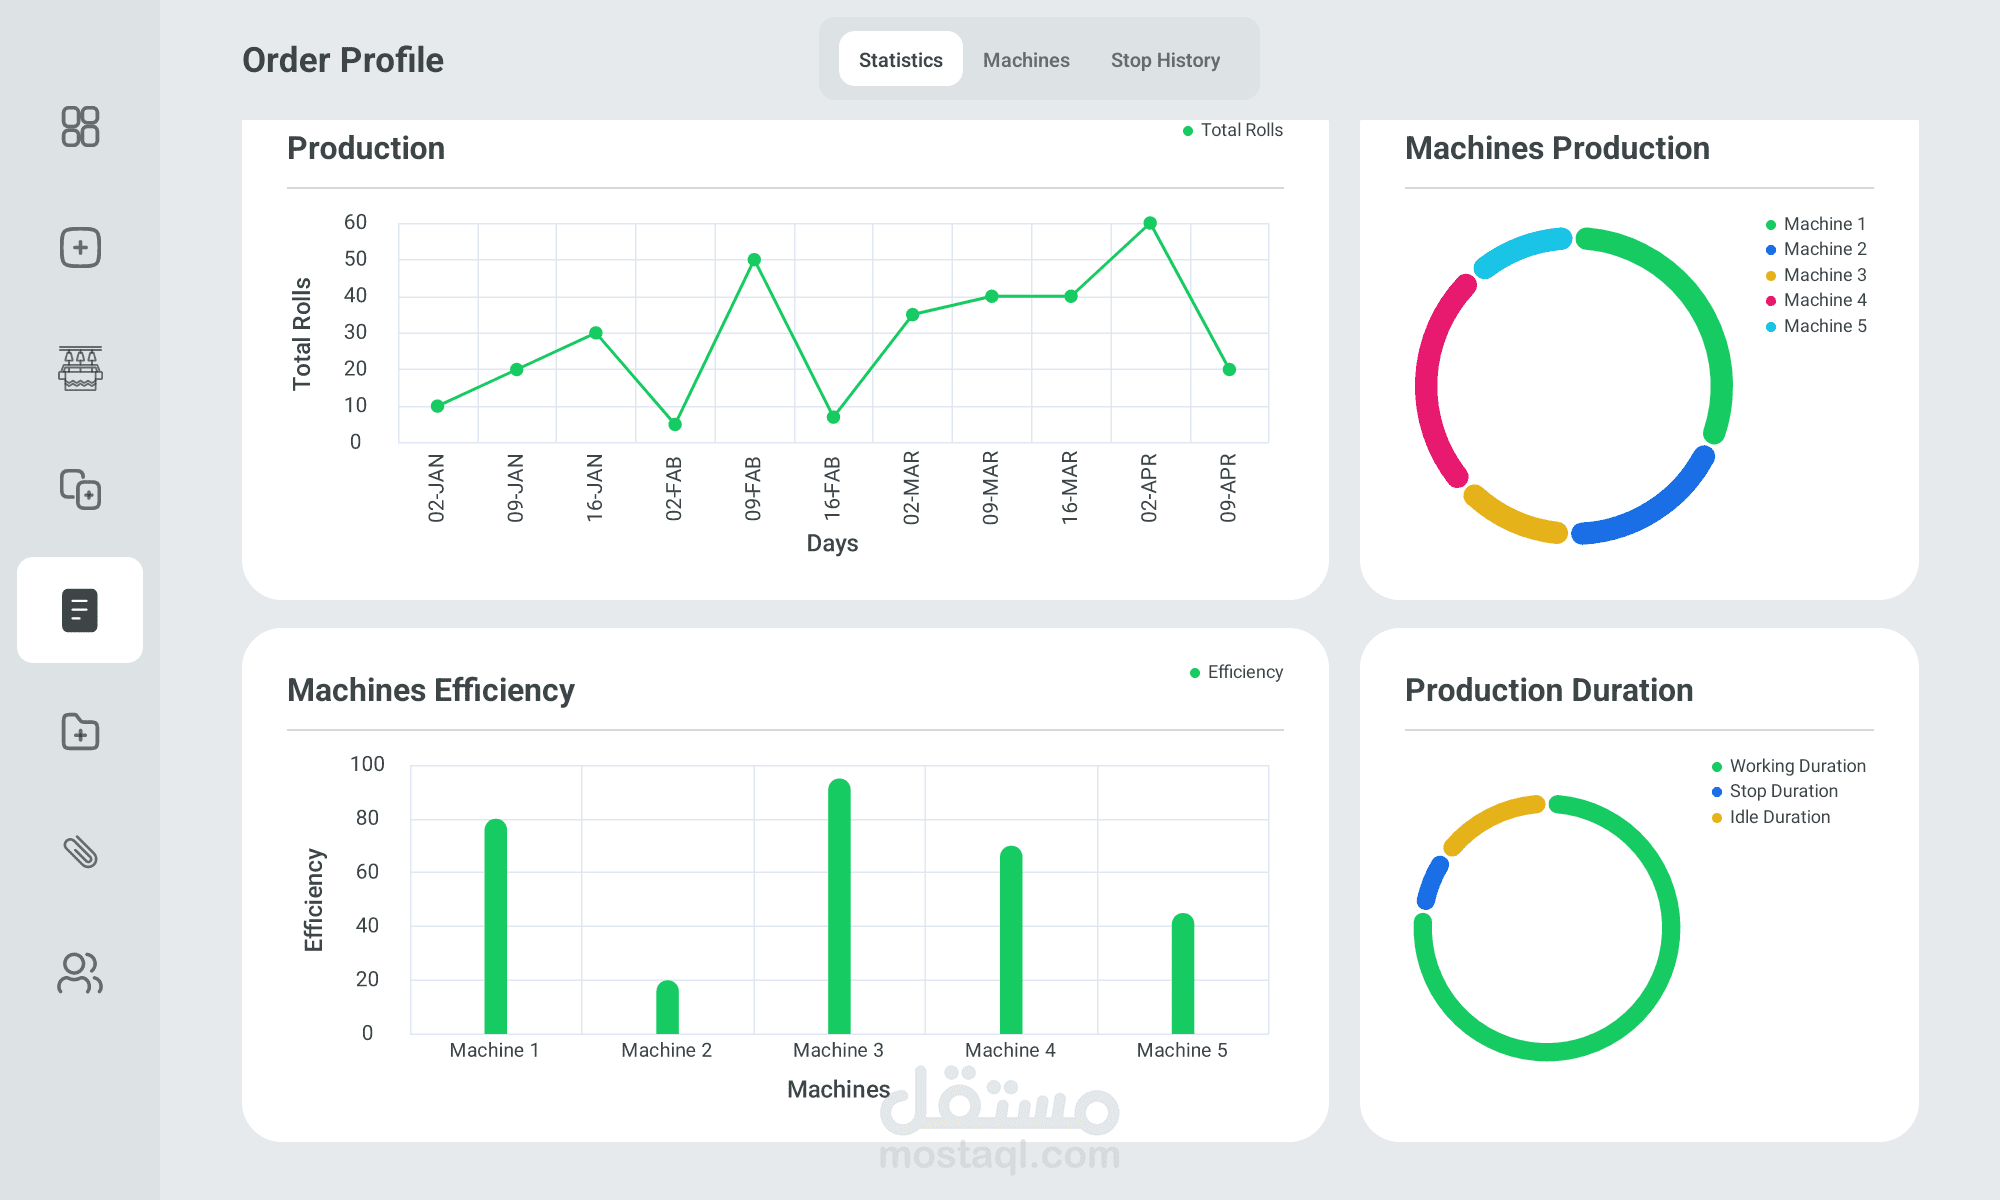Image resolution: width=2000 pixels, height=1200 pixels.
Task: Click the 02-APR peak data point
Action: [x=1150, y=223]
